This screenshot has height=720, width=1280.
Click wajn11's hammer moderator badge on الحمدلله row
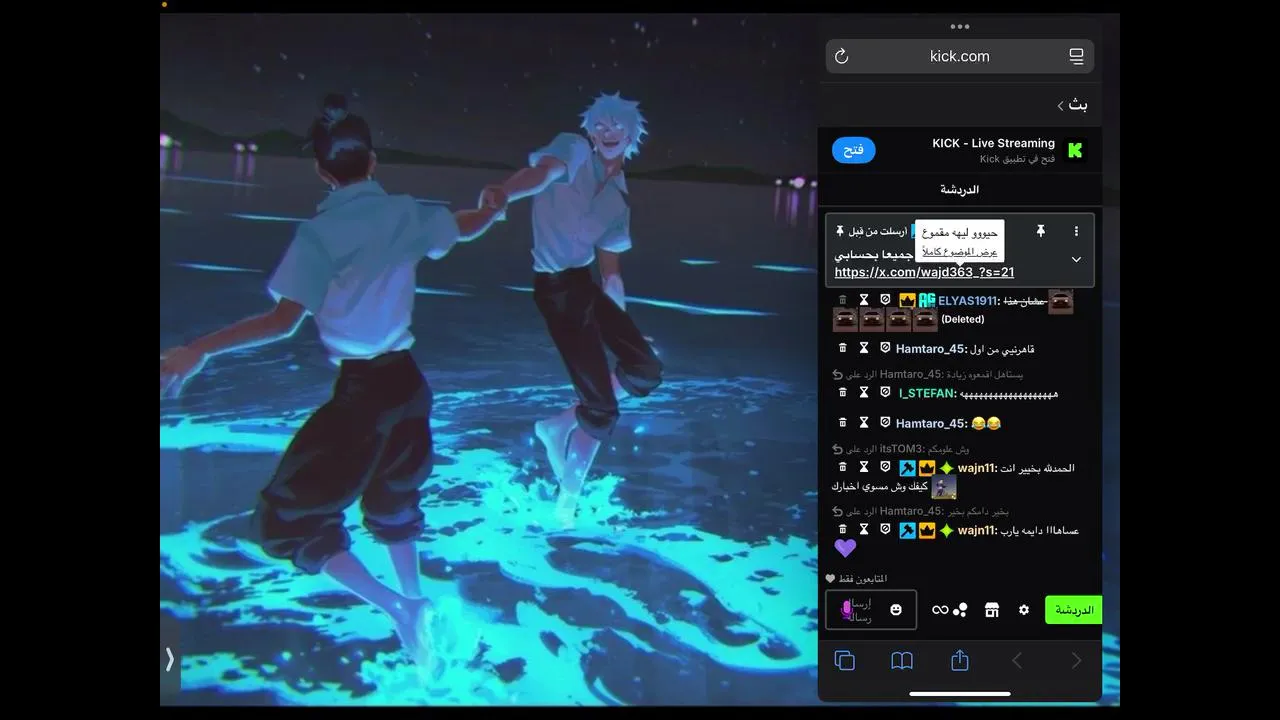[907, 468]
